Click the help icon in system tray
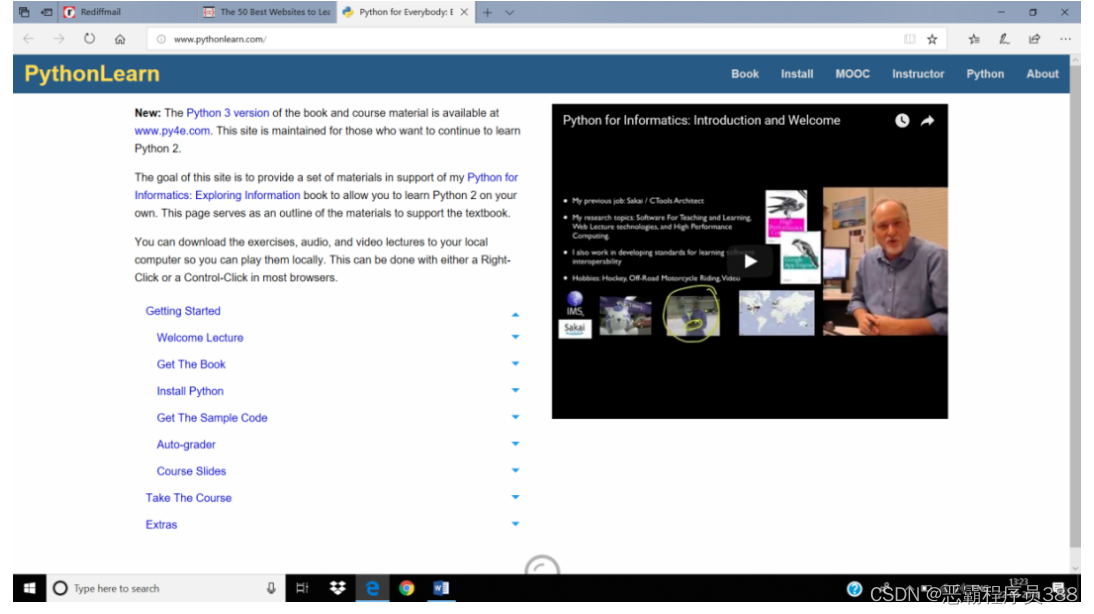The height and width of the screenshot is (614, 1094). pyautogui.click(x=854, y=590)
